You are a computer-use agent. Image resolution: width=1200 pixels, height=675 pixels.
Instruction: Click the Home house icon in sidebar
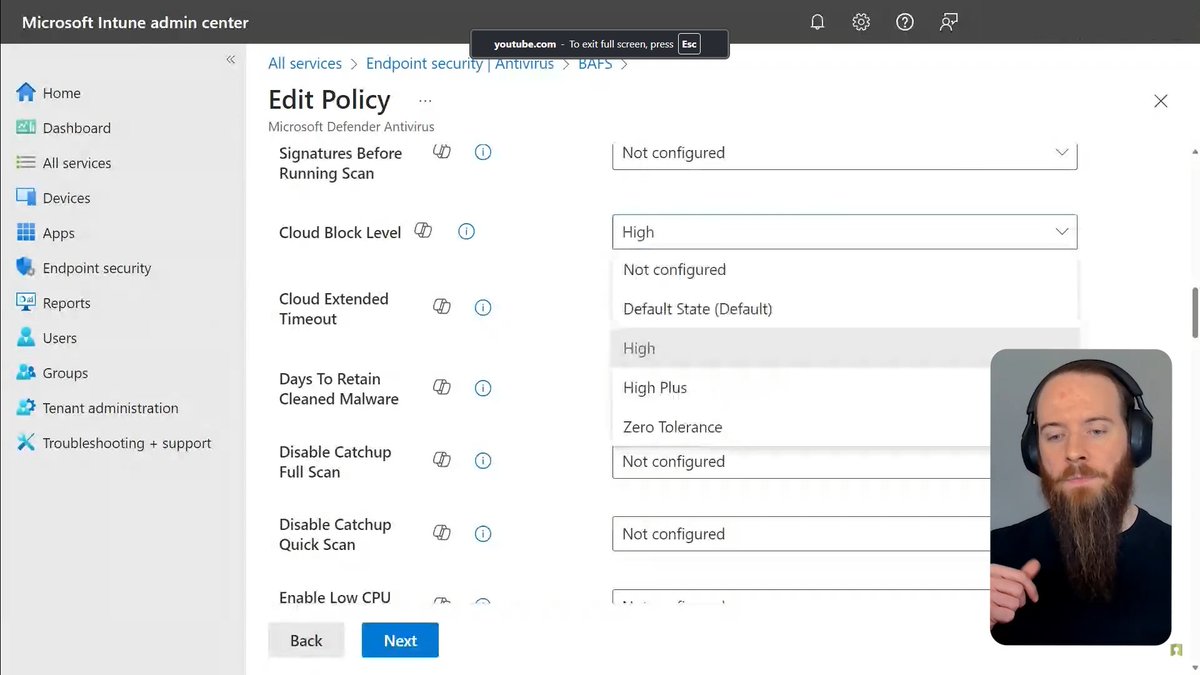pyautogui.click(x=26, y=93)
